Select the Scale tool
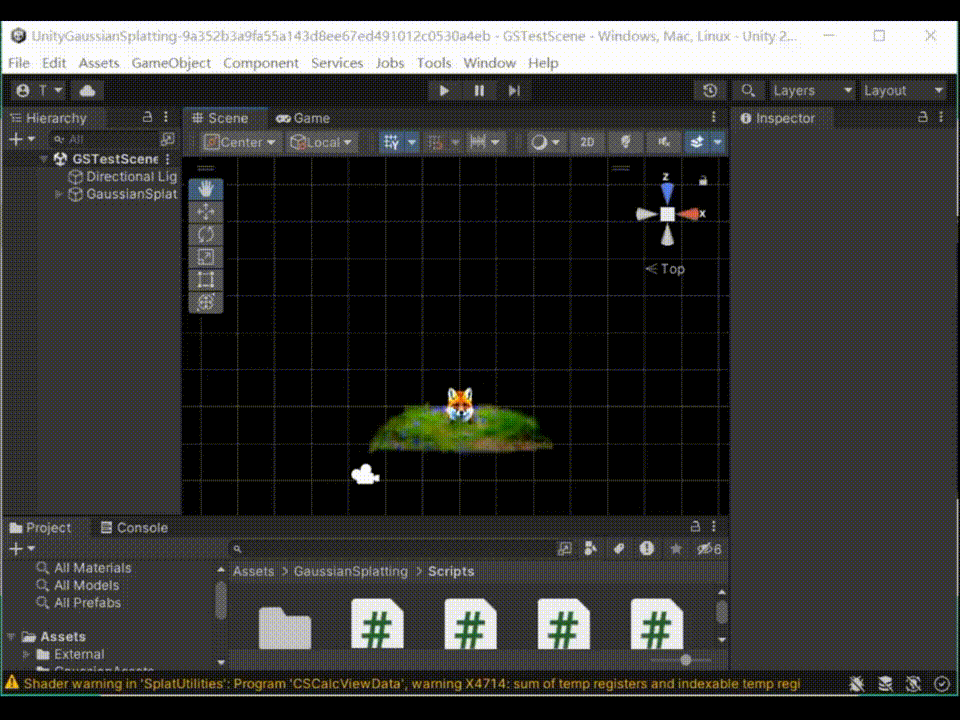 206,257
